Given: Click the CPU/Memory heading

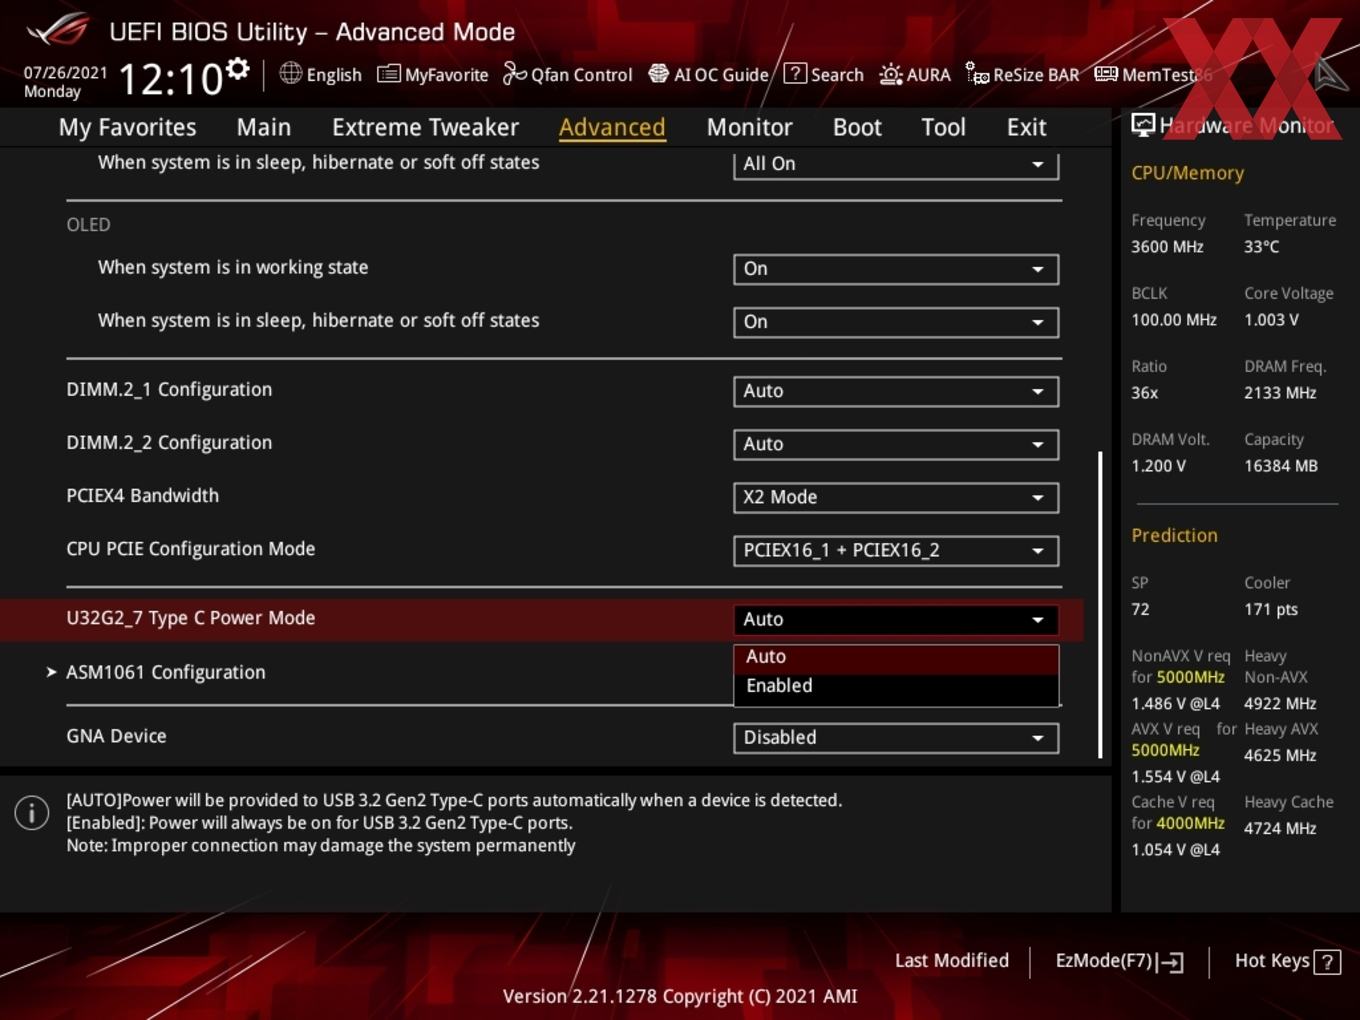Looking at the screenshot, I should pos(1187,173).
